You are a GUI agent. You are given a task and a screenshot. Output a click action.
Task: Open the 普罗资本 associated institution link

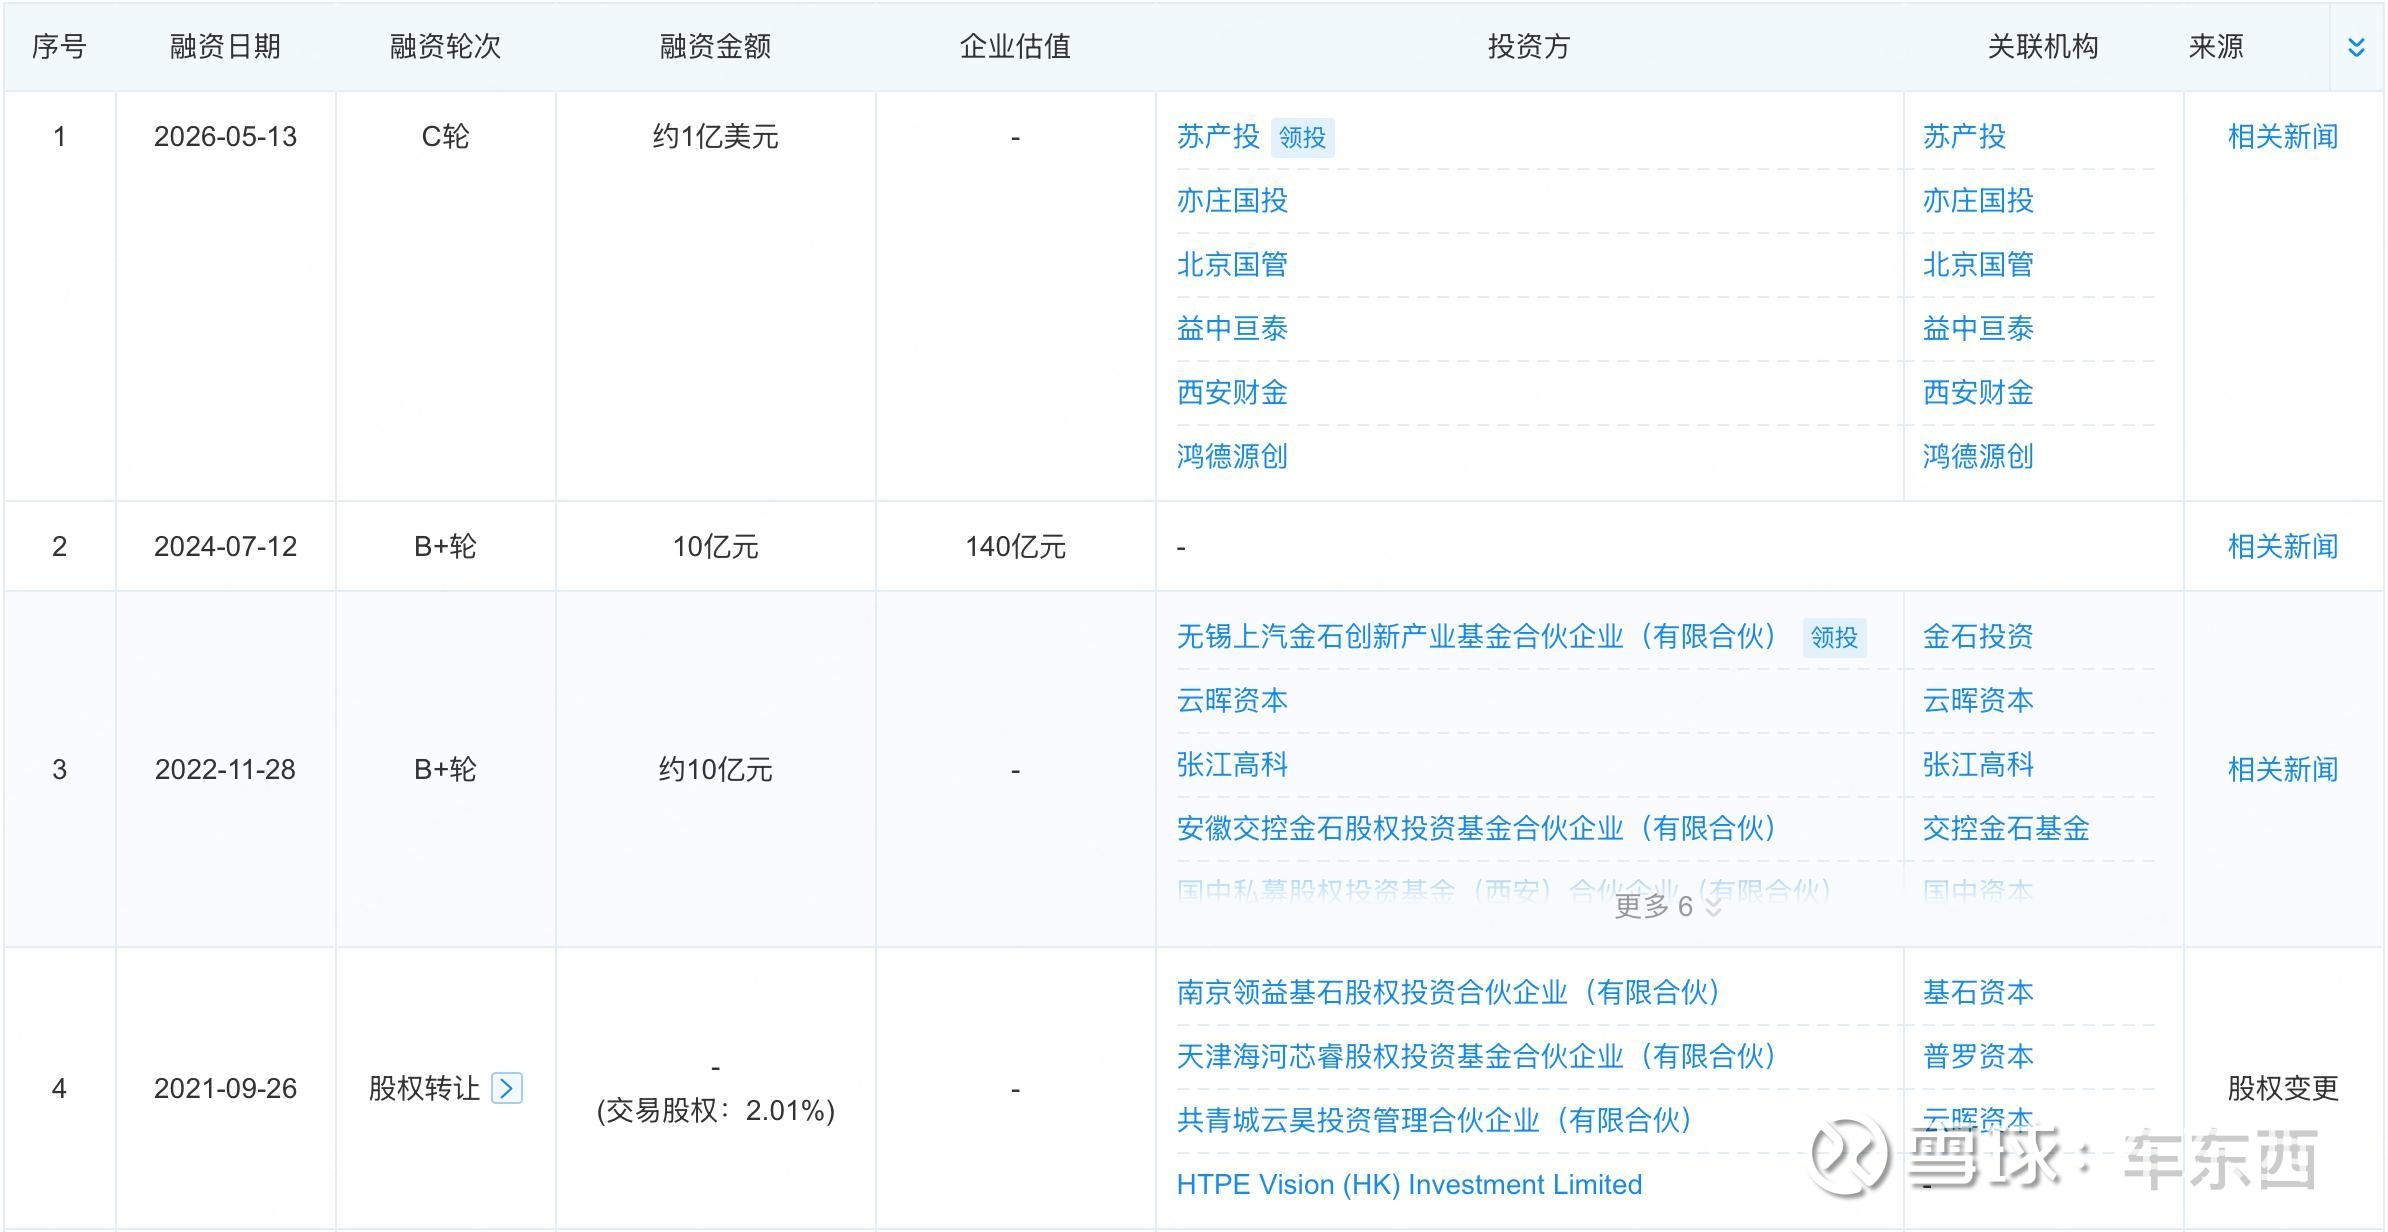pyautogui.click(x=1978, y=1057)
